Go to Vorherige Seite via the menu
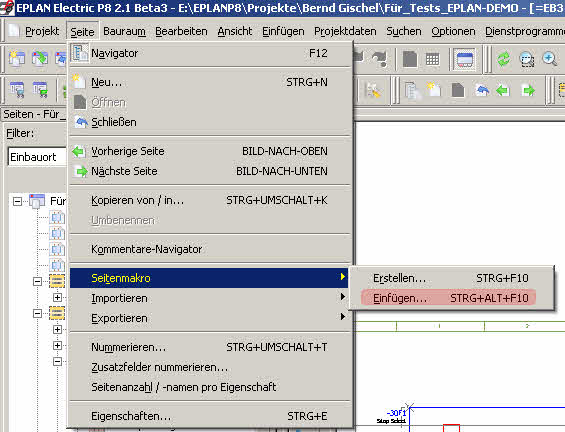 click(209, 151)
